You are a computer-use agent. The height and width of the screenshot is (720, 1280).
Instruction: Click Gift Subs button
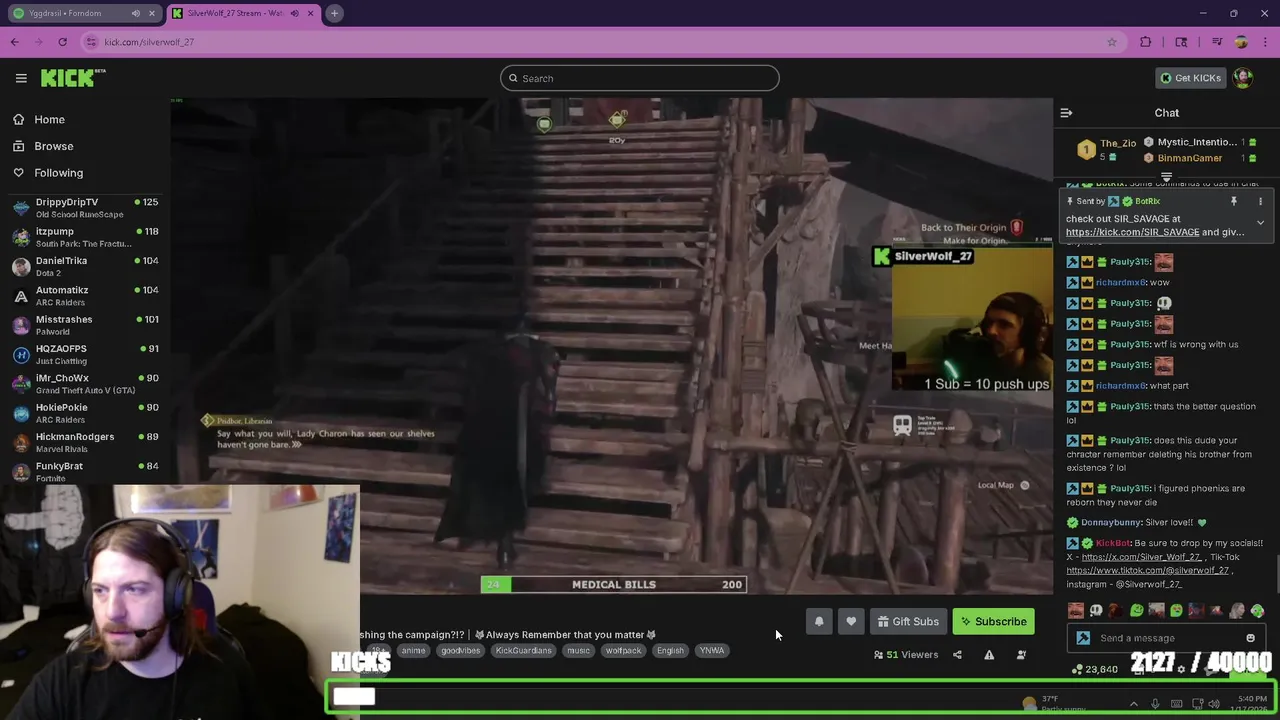[x=908, y=621]
